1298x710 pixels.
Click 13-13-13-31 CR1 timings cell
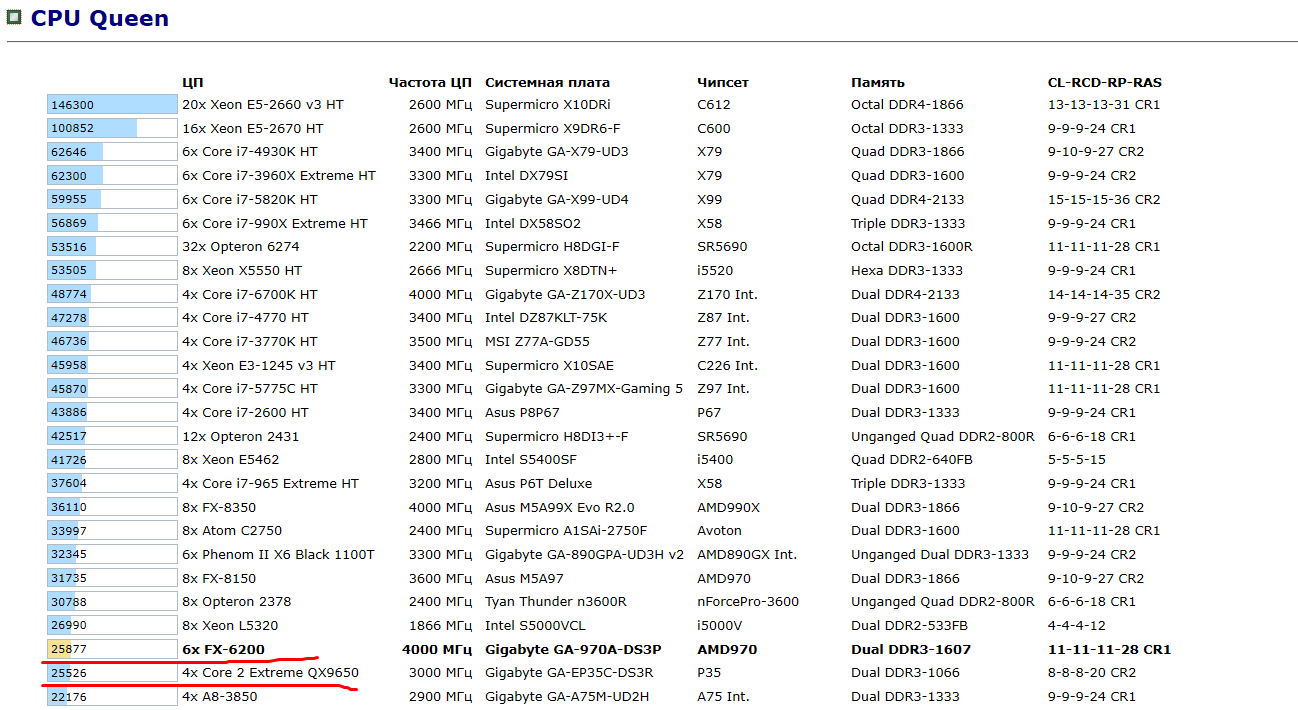tap(1104, 105)
